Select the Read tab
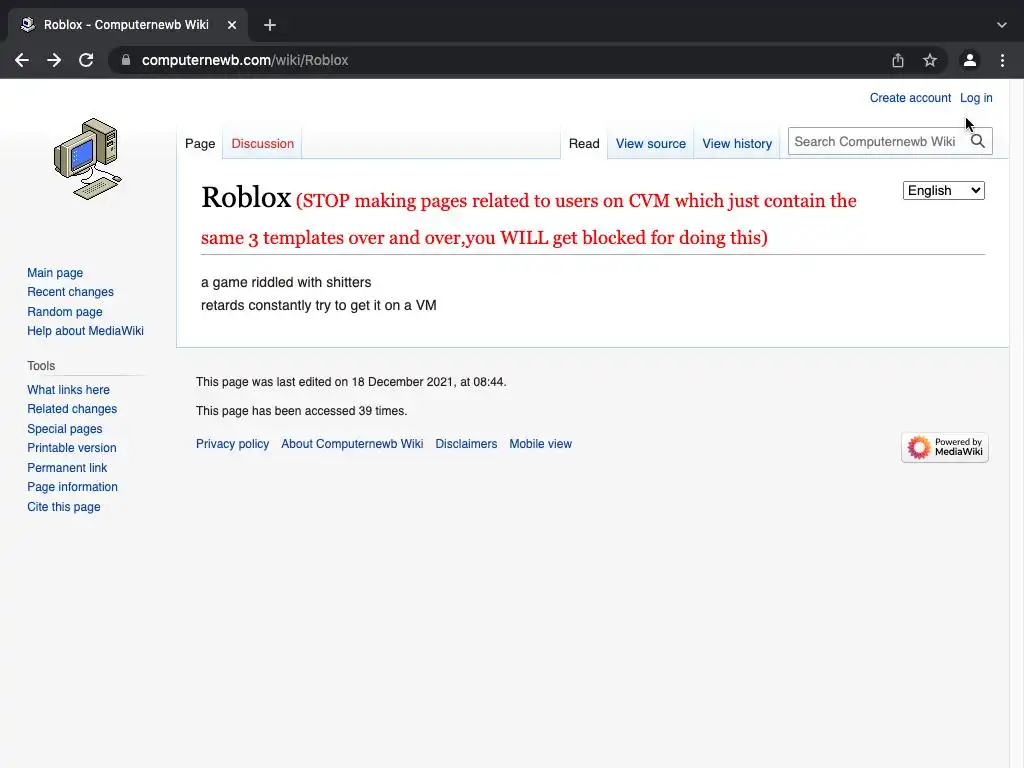The width and height of the screenshot is (1024, 768). [x=584, y=144]
